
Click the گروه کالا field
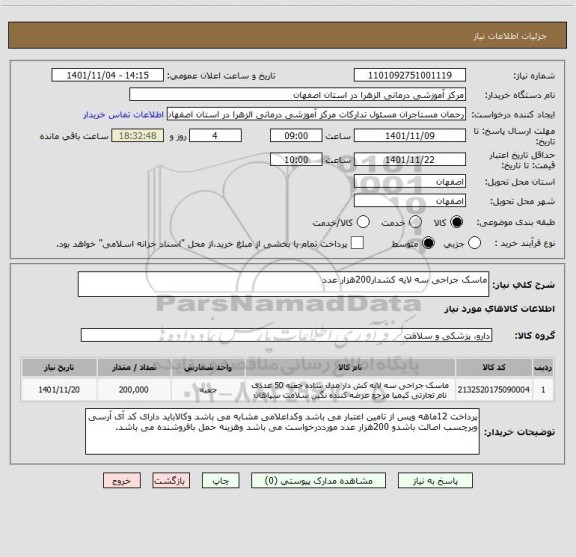click(x=286, y=335)
